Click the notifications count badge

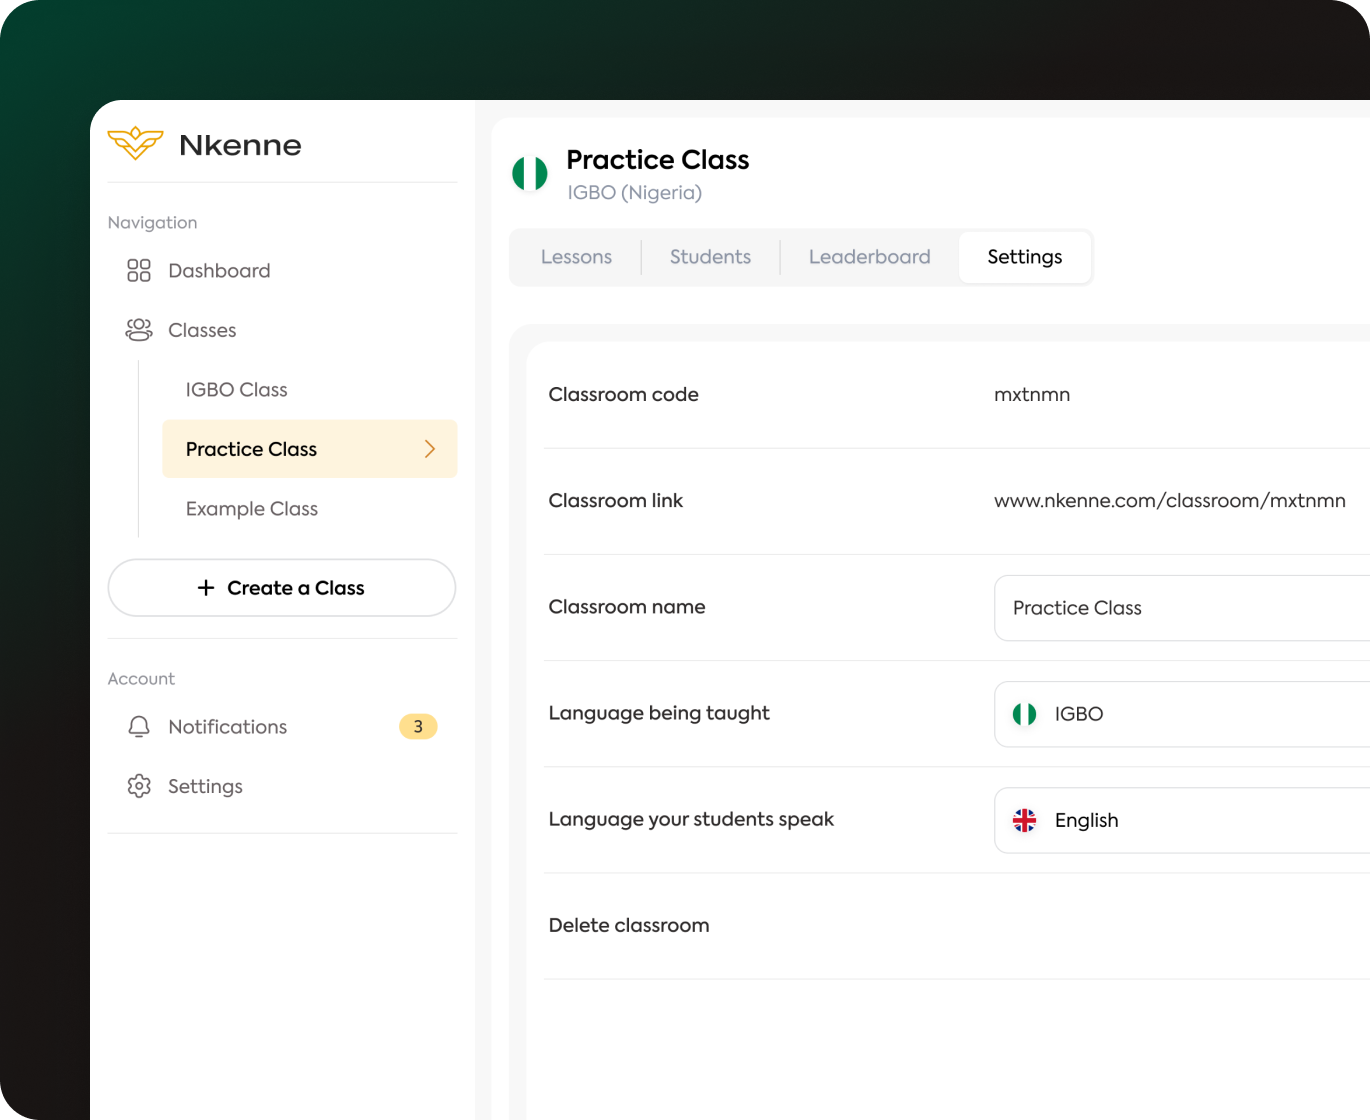tap(418, 727)
